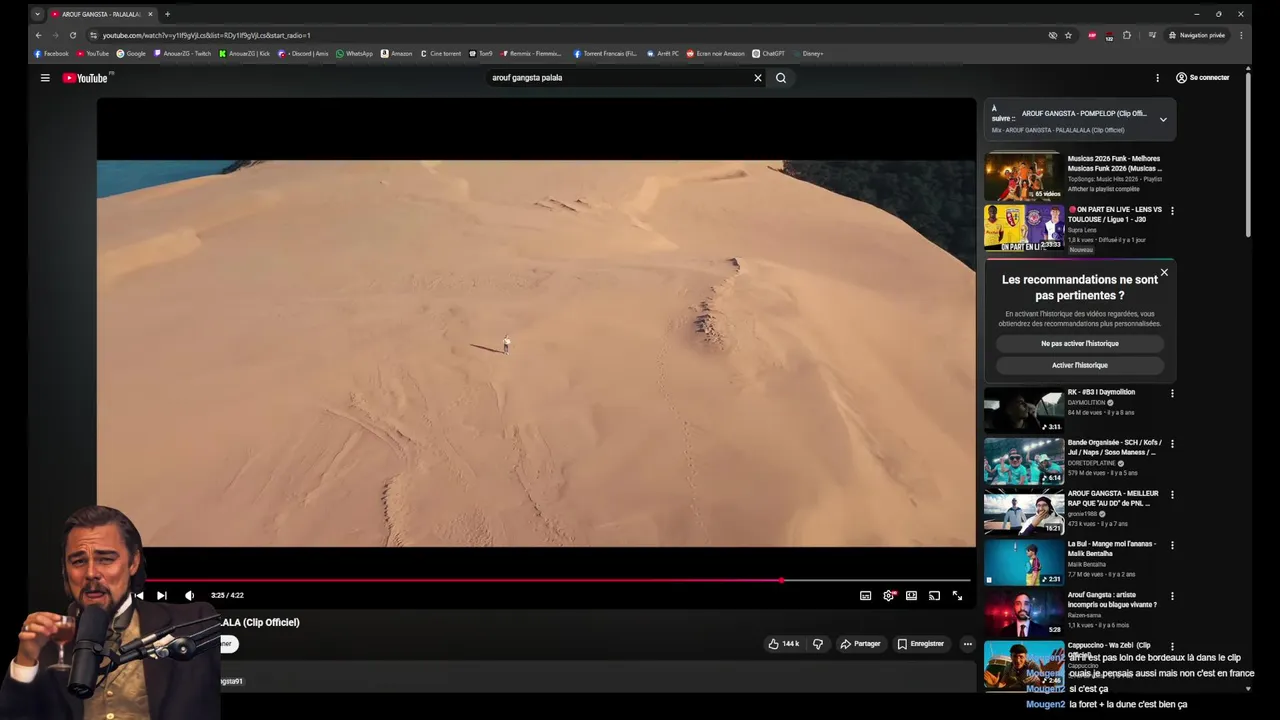This screenshot has width=1280, height=720.
Task: Select the AROUF GANGSTA - PALALALALA tab
Action: pyautogui.click(x=102, y=14)
